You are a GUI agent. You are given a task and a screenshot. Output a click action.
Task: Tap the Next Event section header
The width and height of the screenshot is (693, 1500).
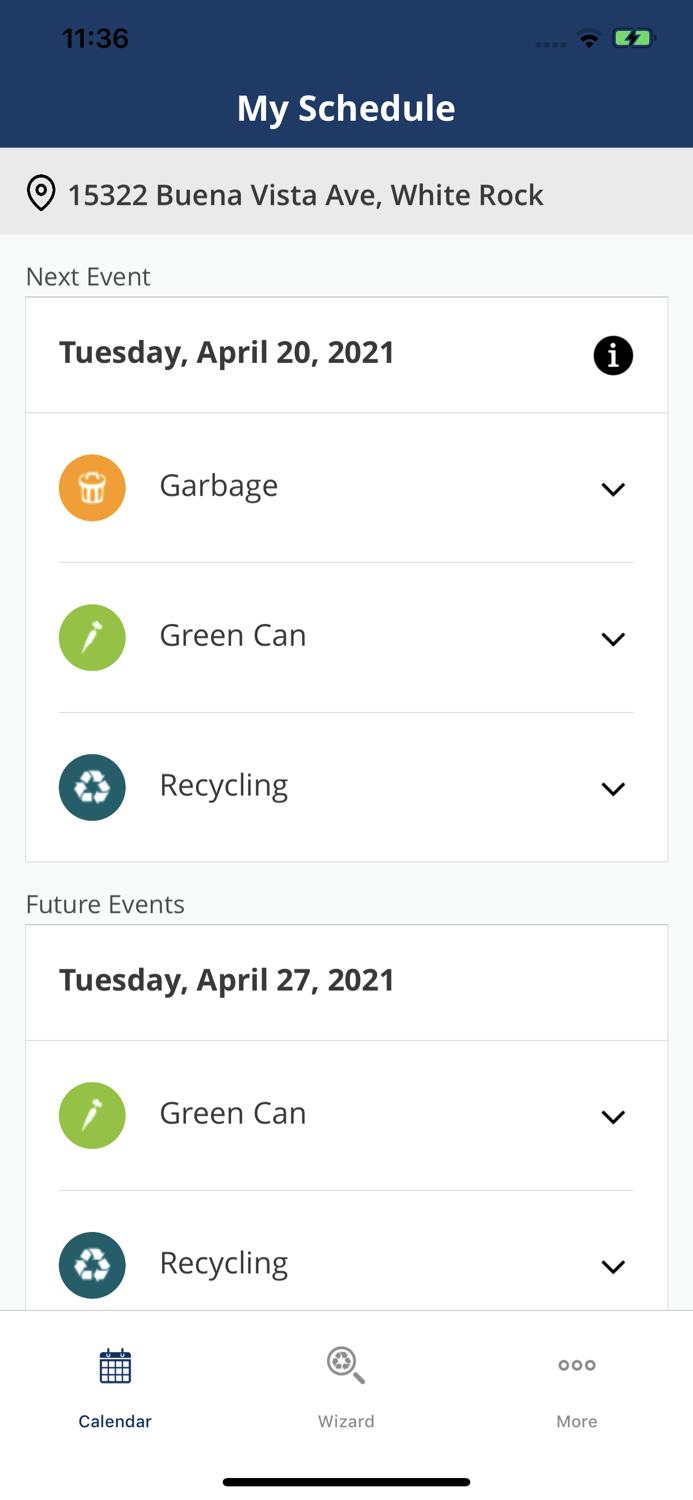point(88,276)
